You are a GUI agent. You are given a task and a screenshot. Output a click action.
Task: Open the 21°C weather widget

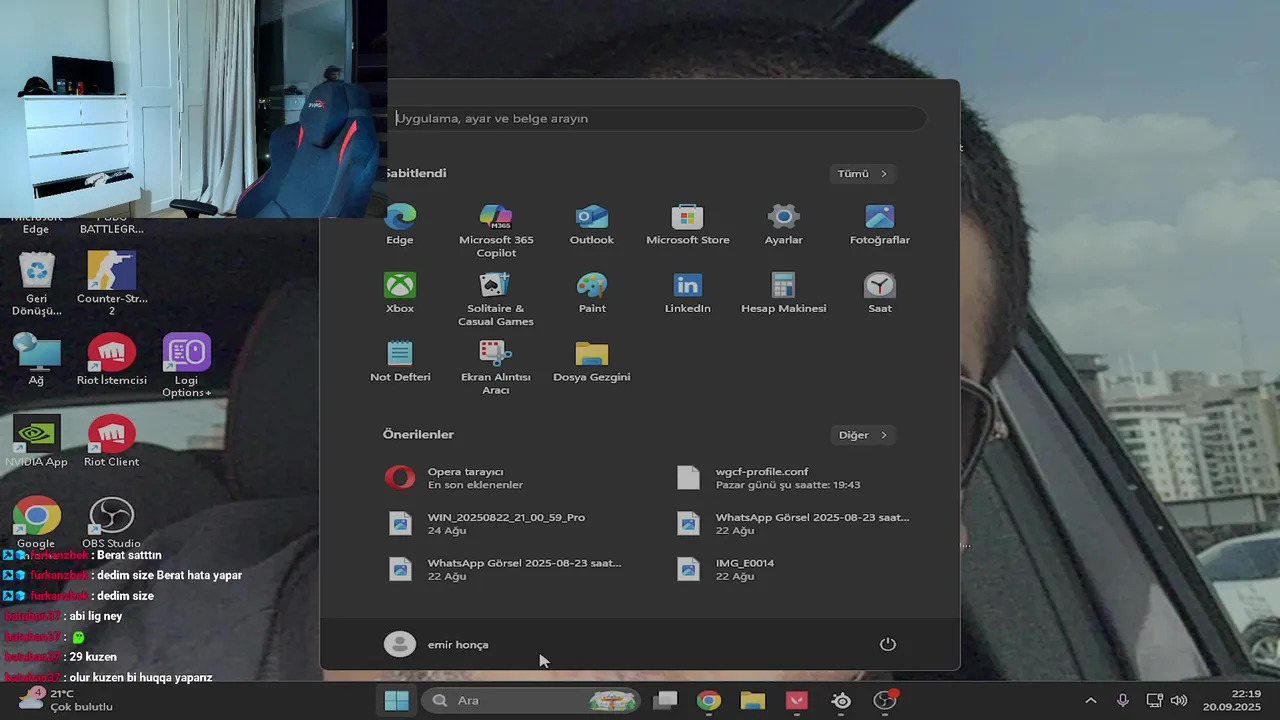pos(66,700)
